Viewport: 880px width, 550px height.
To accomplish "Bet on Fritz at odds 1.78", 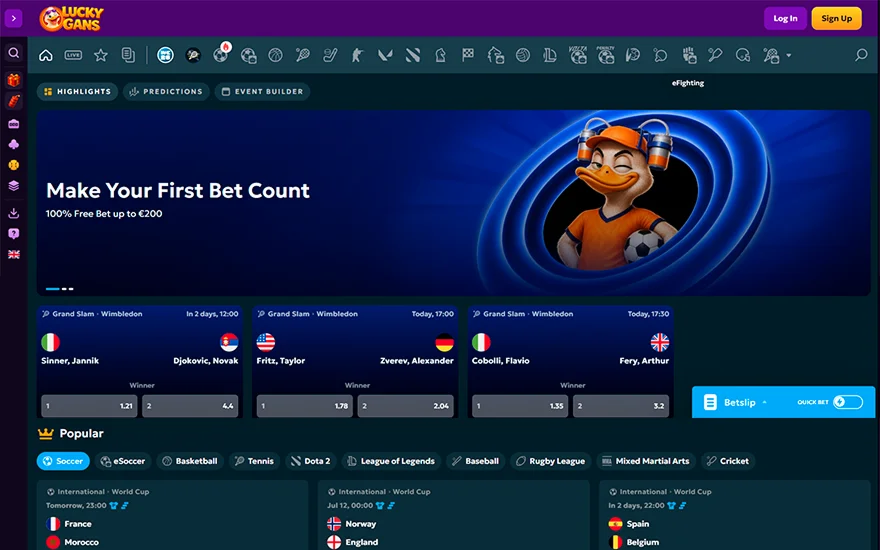I will pos(305,406).
